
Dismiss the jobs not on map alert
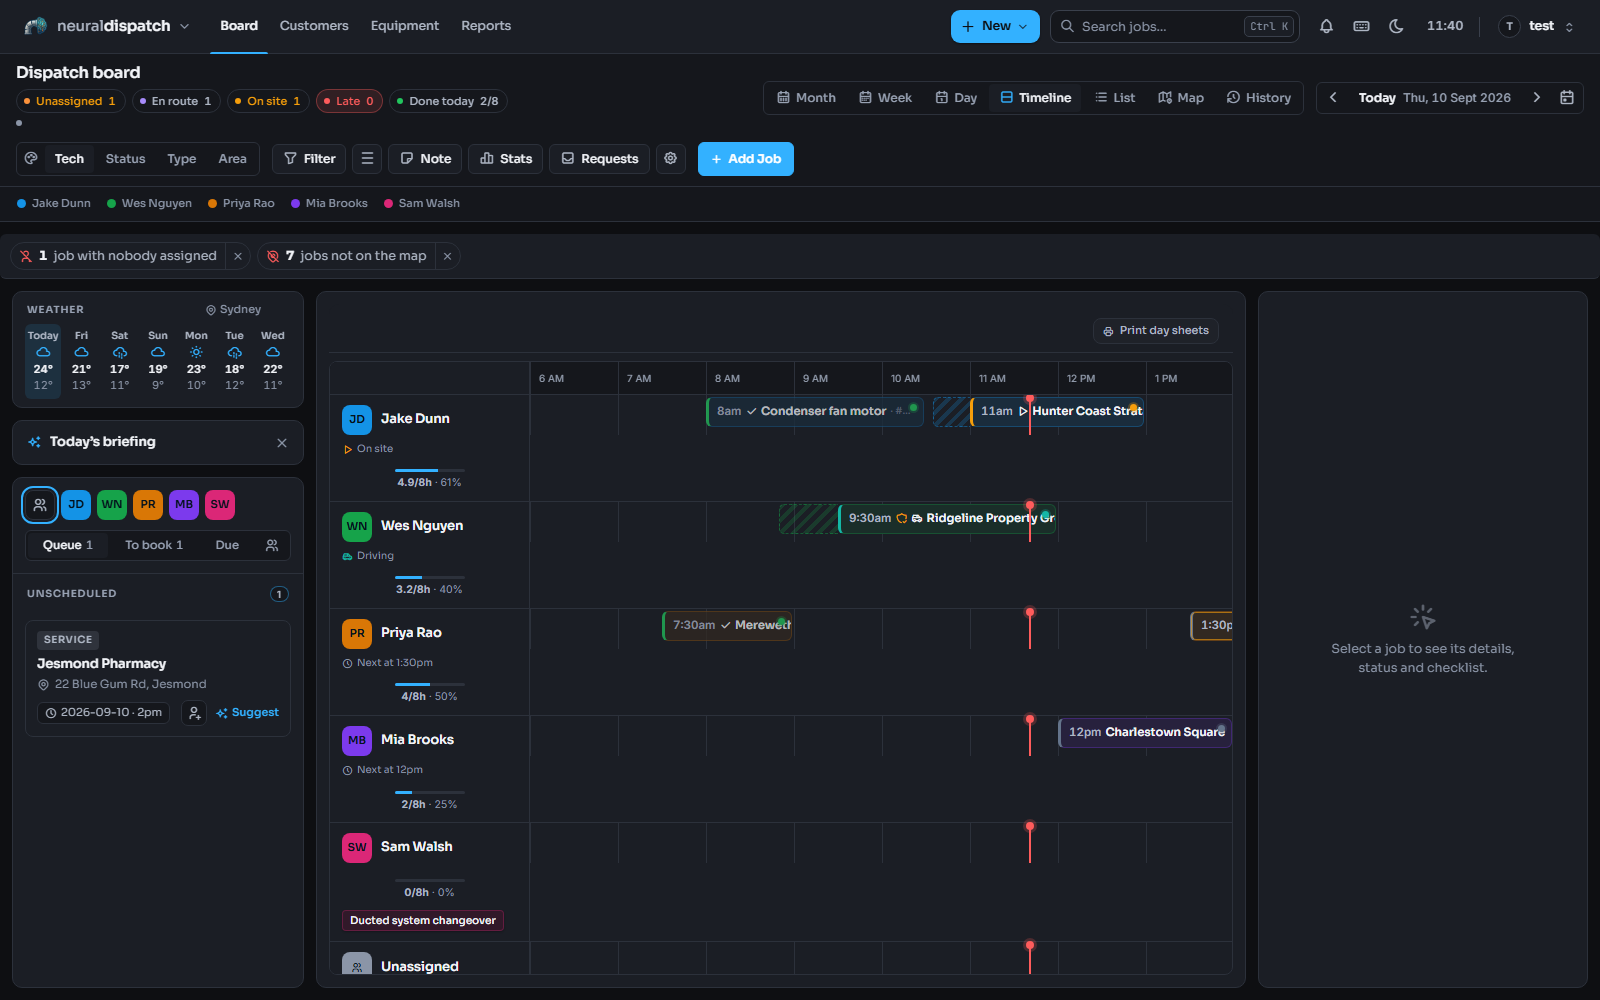click(448, 256)
